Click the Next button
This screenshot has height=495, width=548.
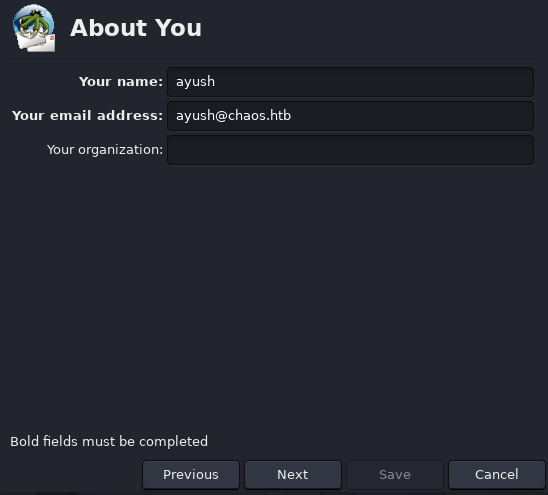tap(293, 475)
